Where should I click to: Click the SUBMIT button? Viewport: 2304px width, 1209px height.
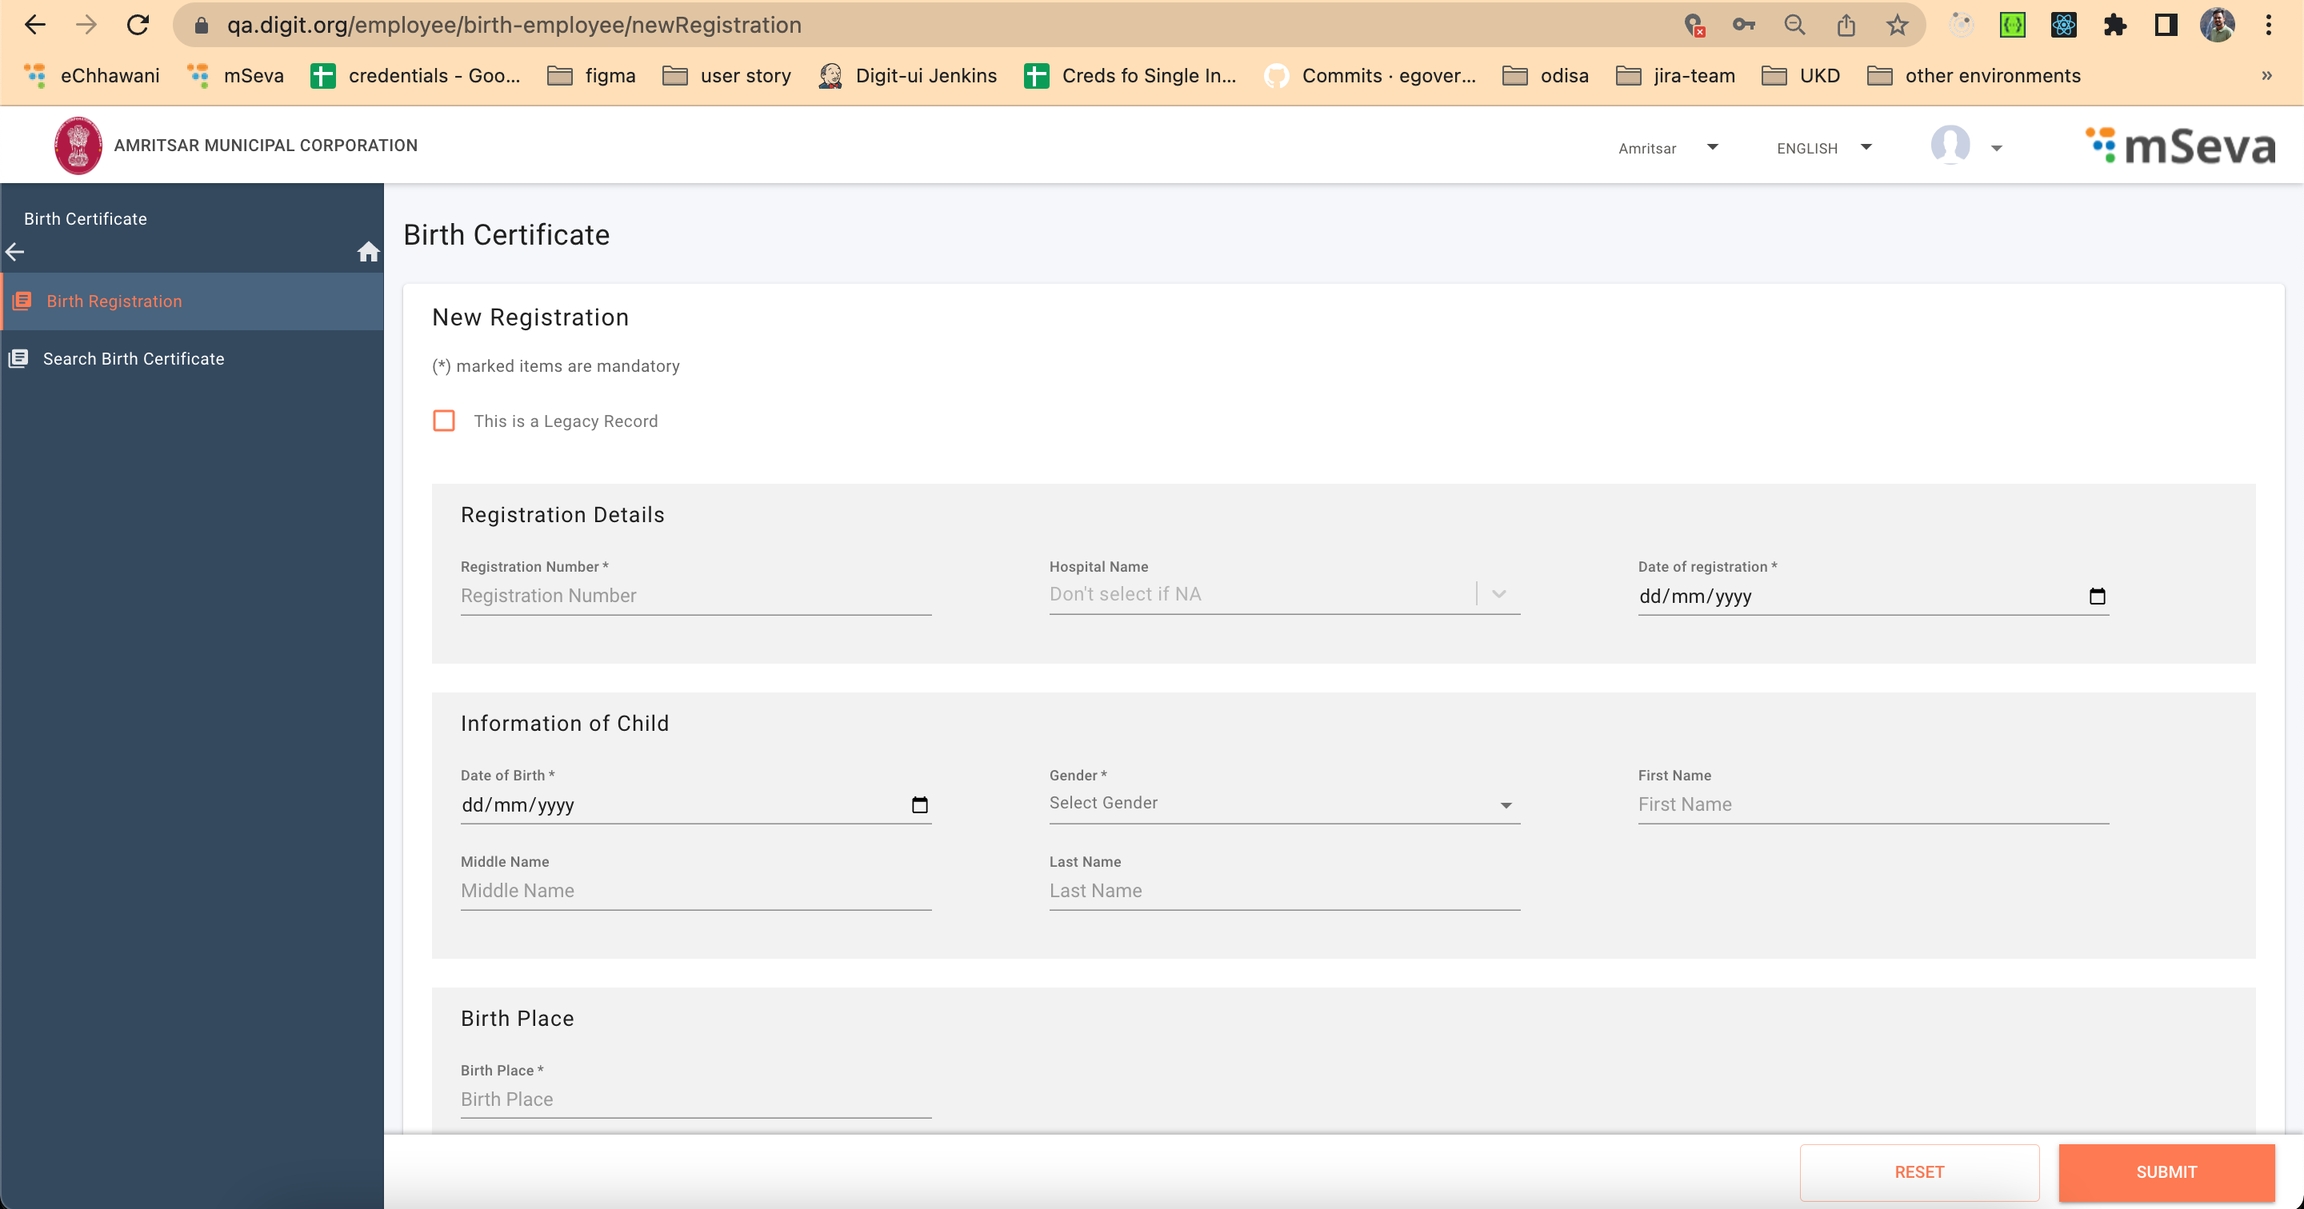coord(2166,1172)
